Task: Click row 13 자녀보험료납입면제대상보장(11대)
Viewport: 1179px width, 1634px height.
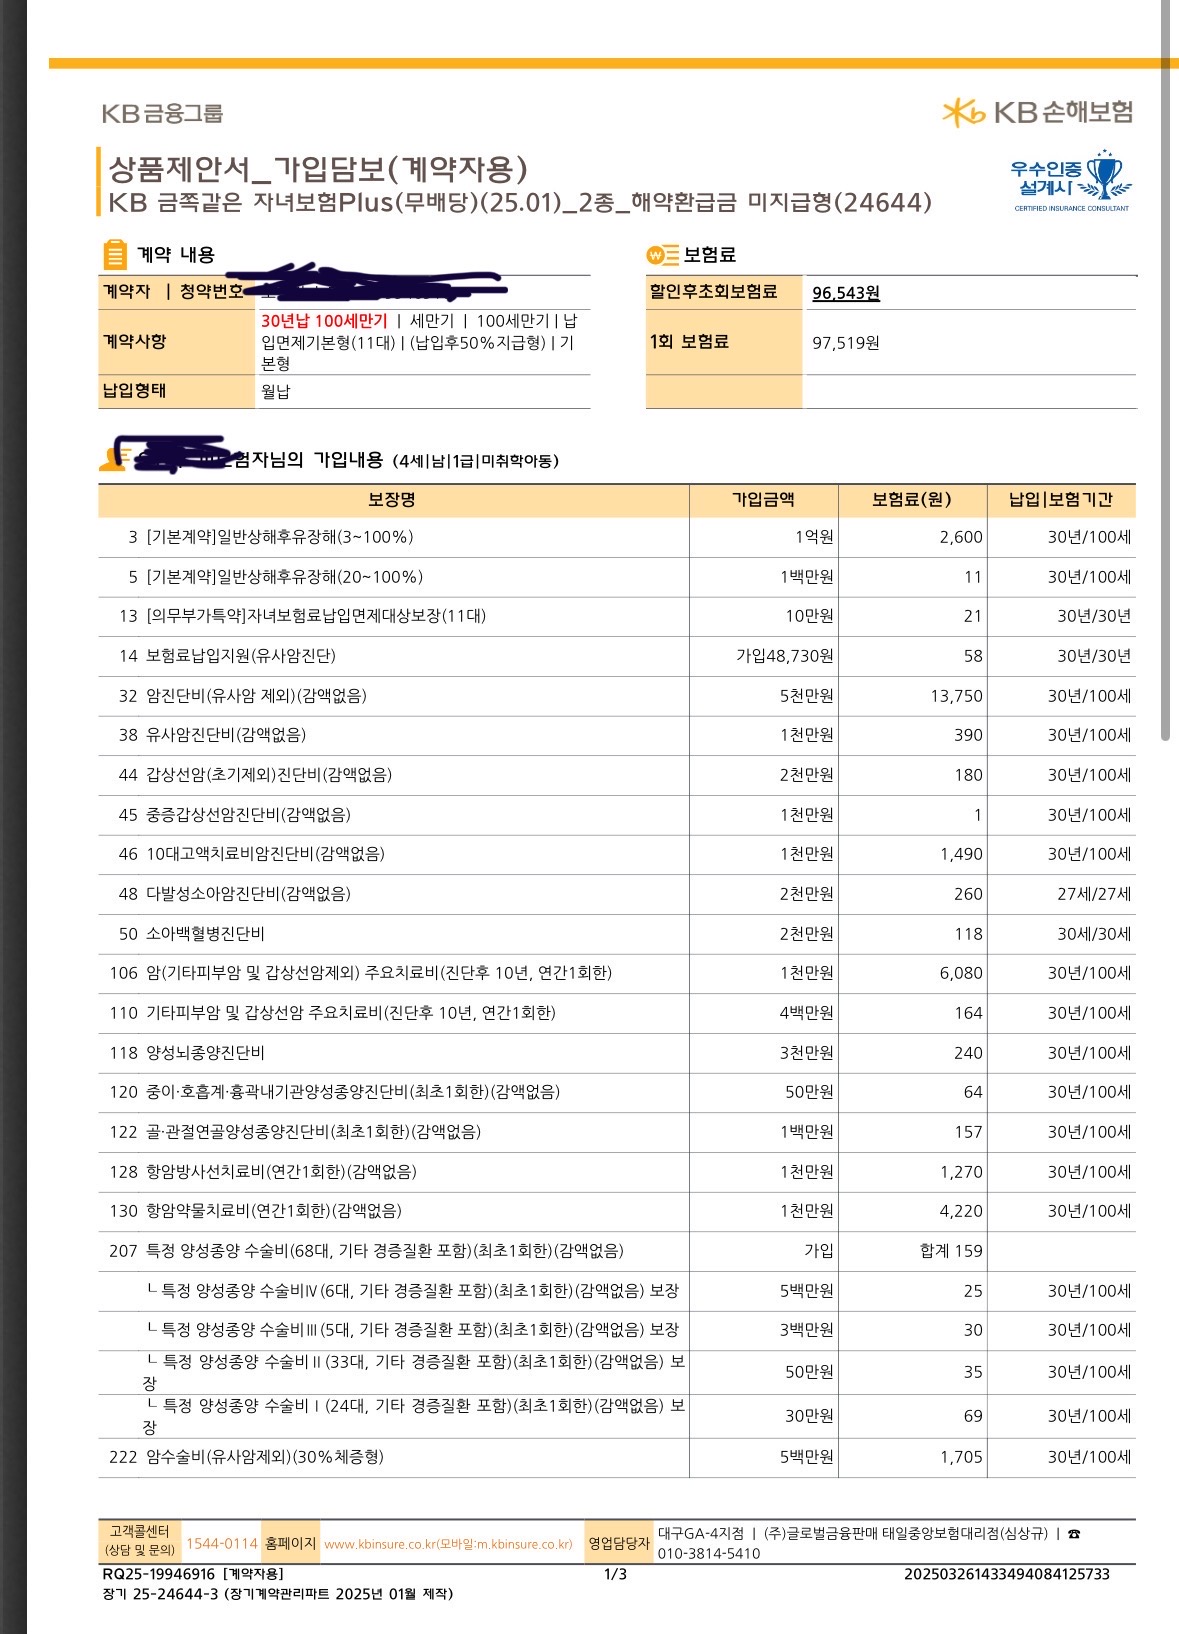Action: coord(617,616)
